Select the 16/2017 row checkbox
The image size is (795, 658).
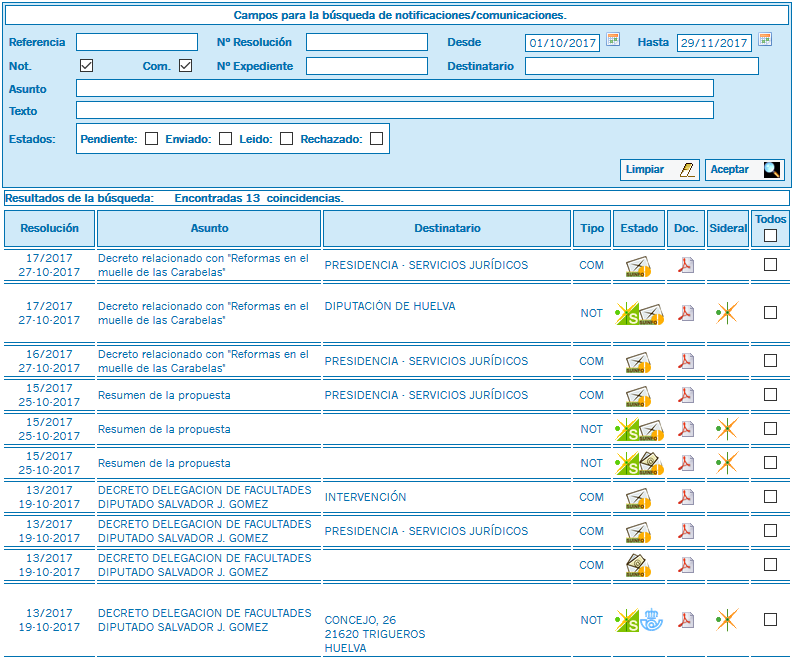pyautogui.click(x=770, y=360)
